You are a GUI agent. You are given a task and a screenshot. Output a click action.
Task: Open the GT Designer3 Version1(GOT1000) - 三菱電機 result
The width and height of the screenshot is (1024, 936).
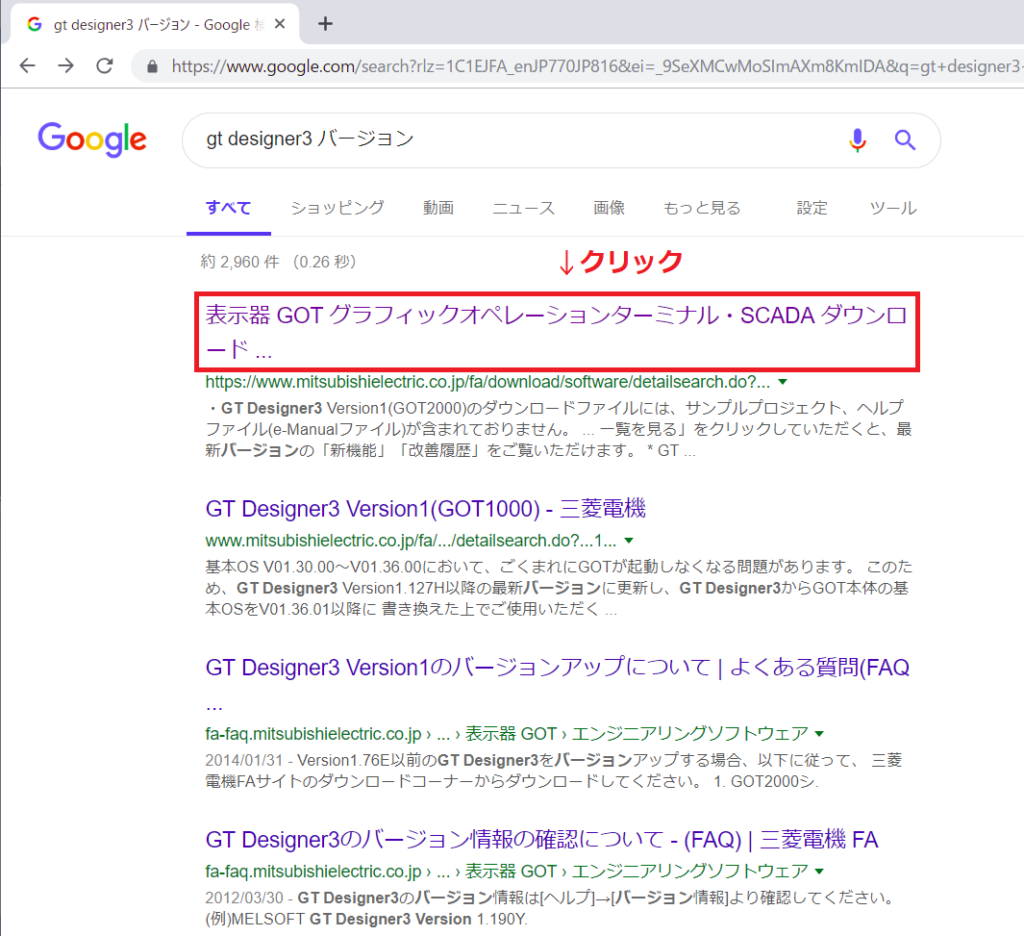click(x=425, y=509)
